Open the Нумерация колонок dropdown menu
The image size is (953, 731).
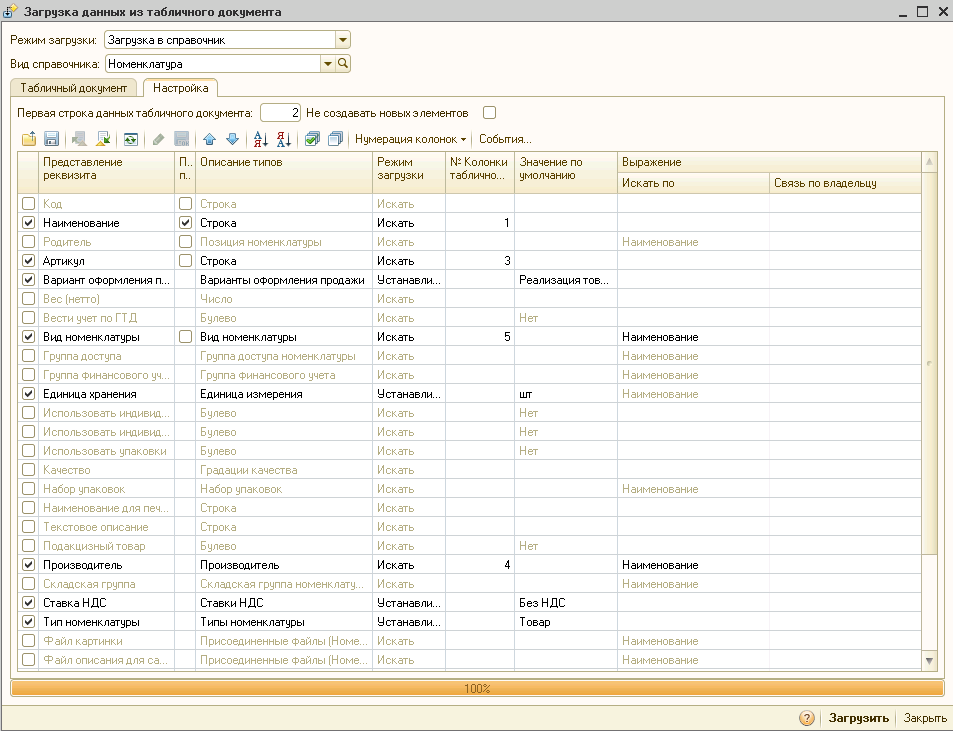[x=411, y=139]
